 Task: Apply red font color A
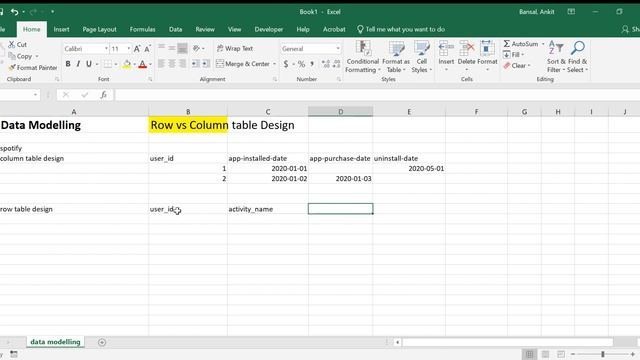(142, 64)
